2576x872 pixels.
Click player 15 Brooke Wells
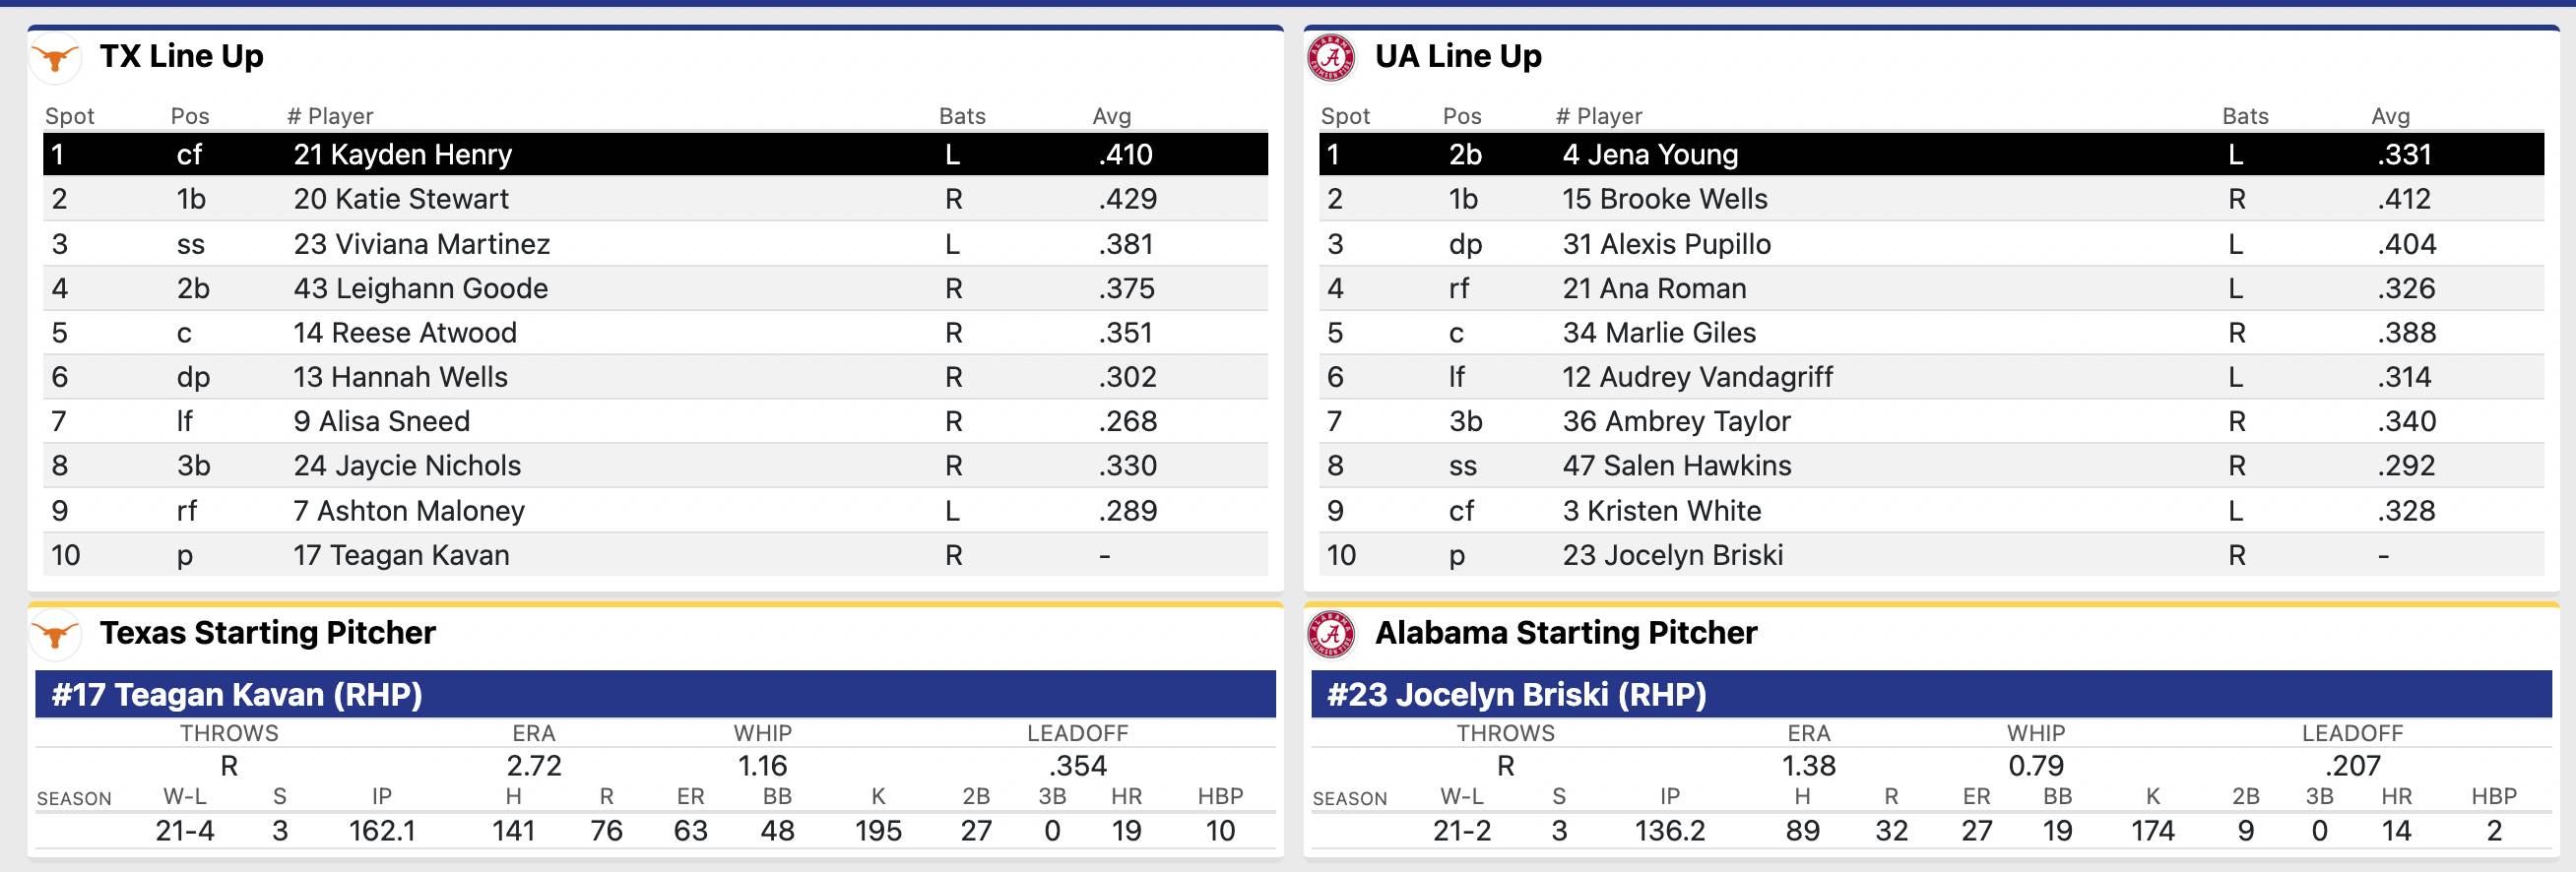(1665, 199)
